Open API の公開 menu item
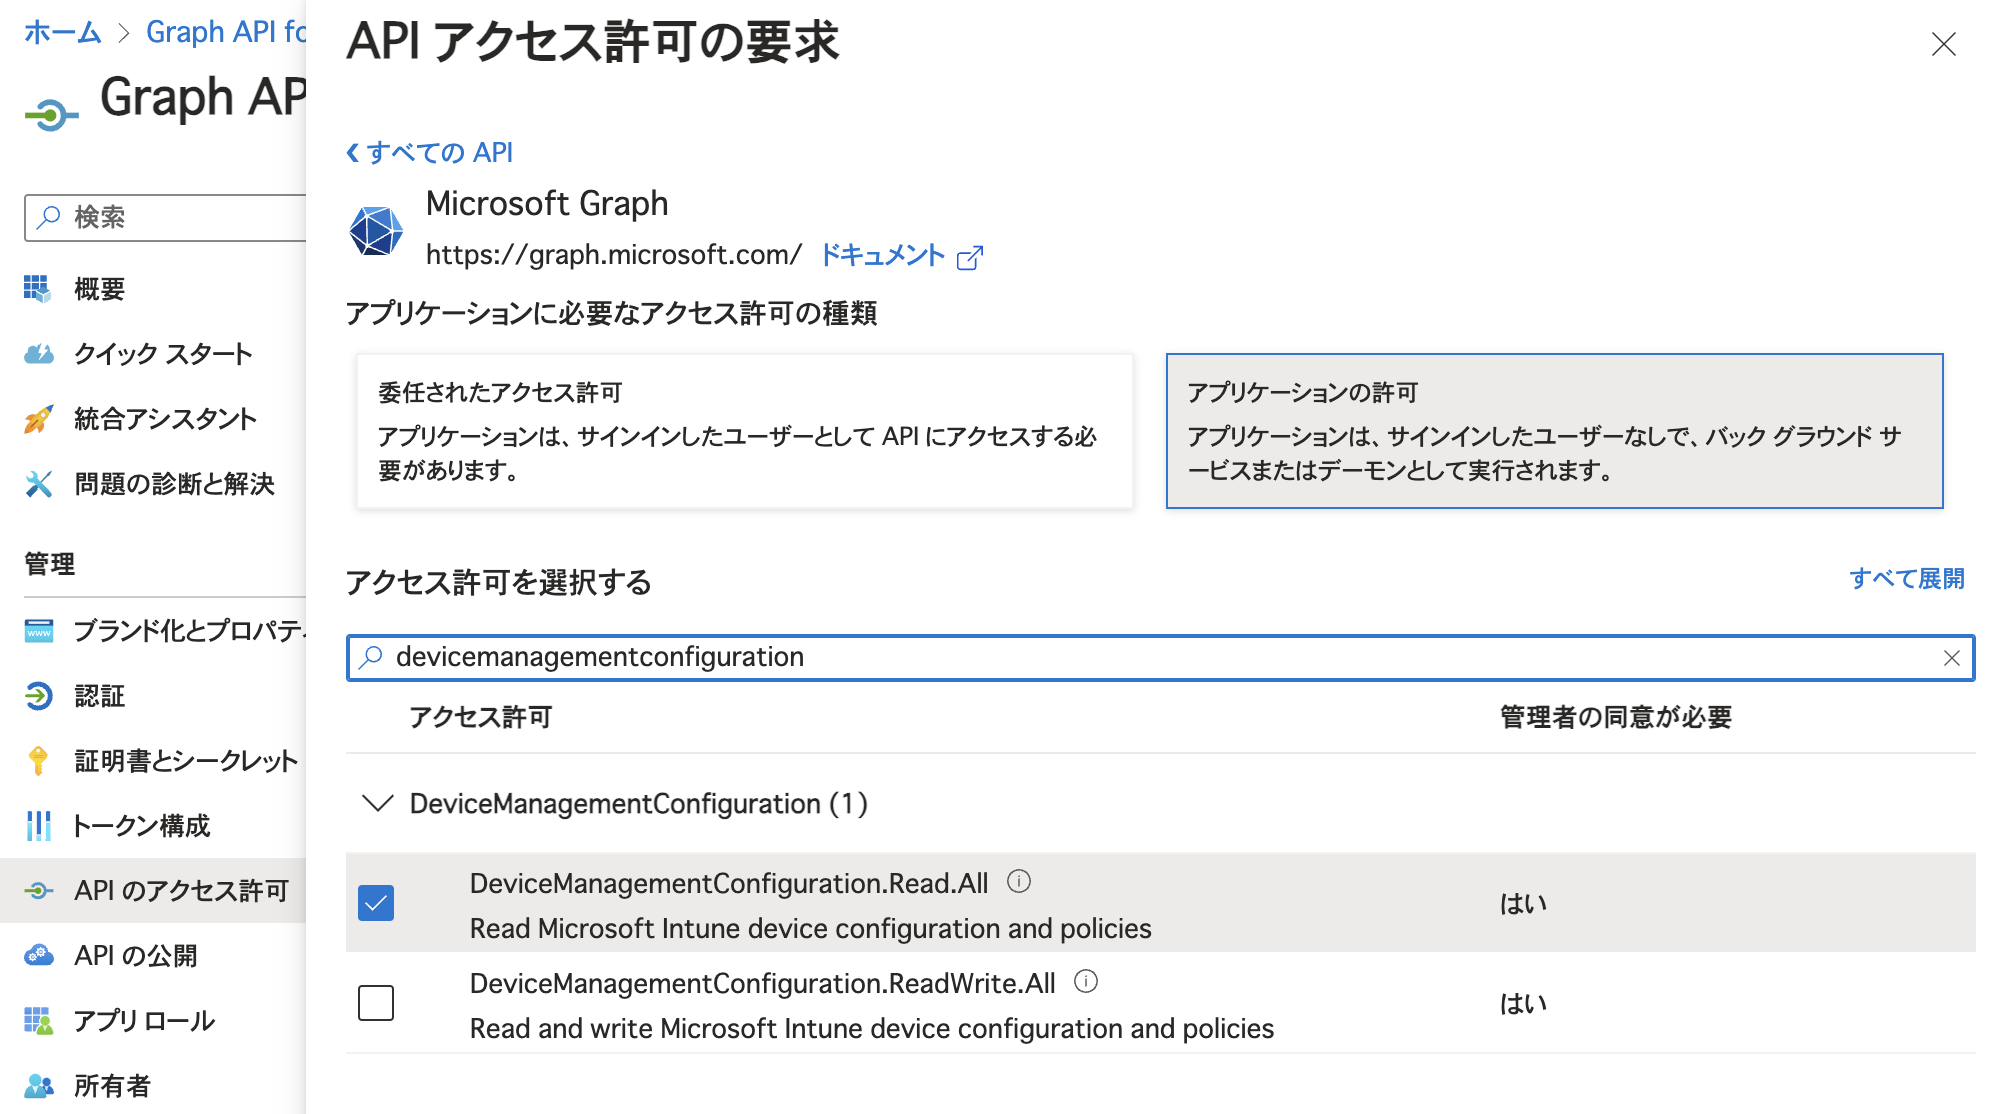 (135, 956)
